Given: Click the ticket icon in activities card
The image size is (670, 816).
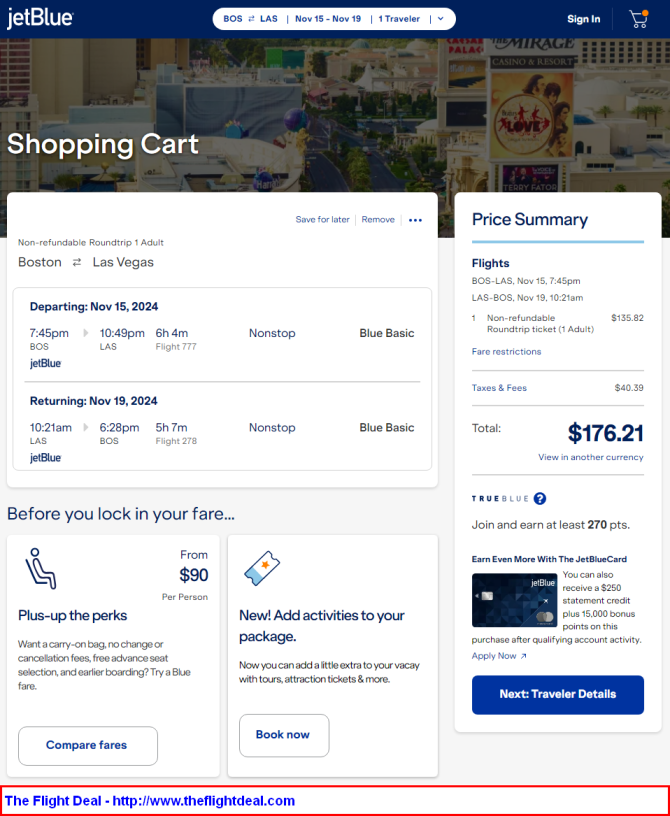Looking at the screenshot, I should click(x=262, y=568).
